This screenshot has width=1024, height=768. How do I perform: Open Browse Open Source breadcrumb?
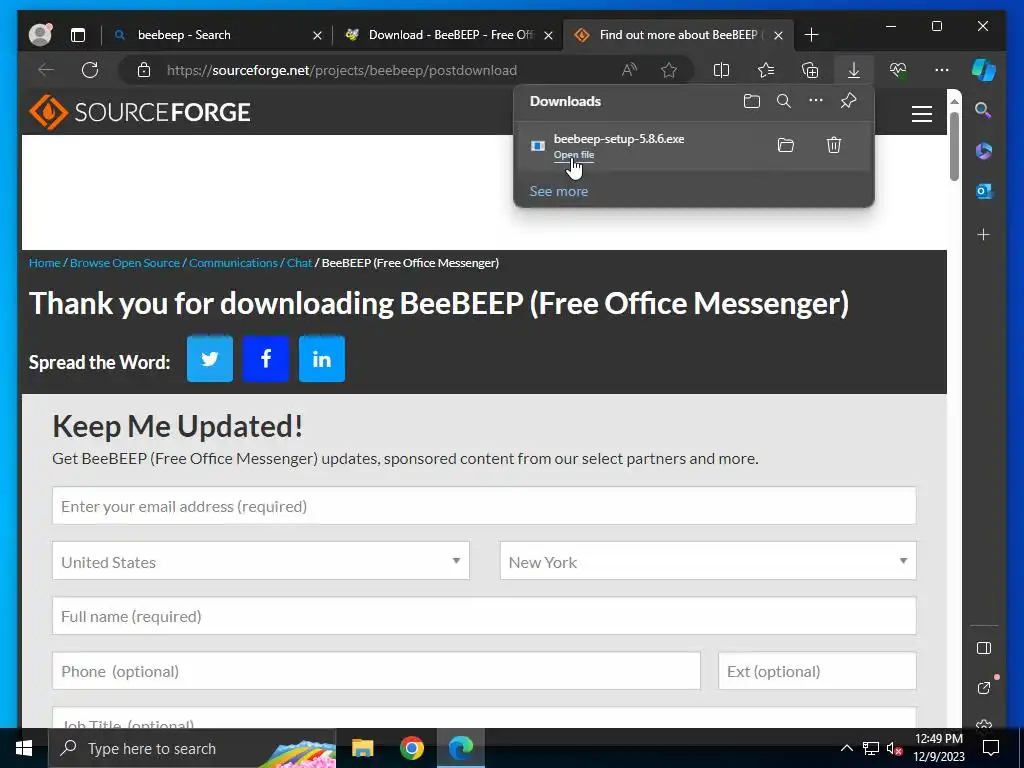click(x=125, y=263)
